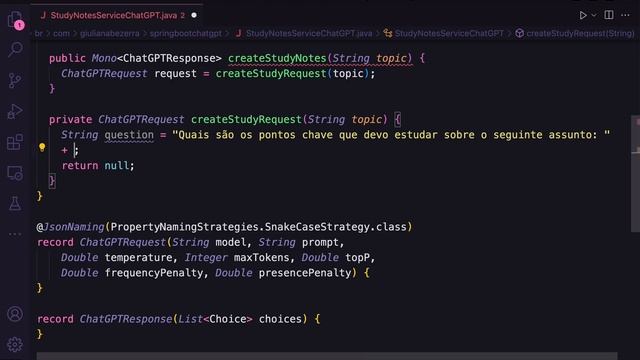This screenshot has height=360, width=640.
Task: Click horizontal scrollbar at editor bottom
Action: click(327, 356)
